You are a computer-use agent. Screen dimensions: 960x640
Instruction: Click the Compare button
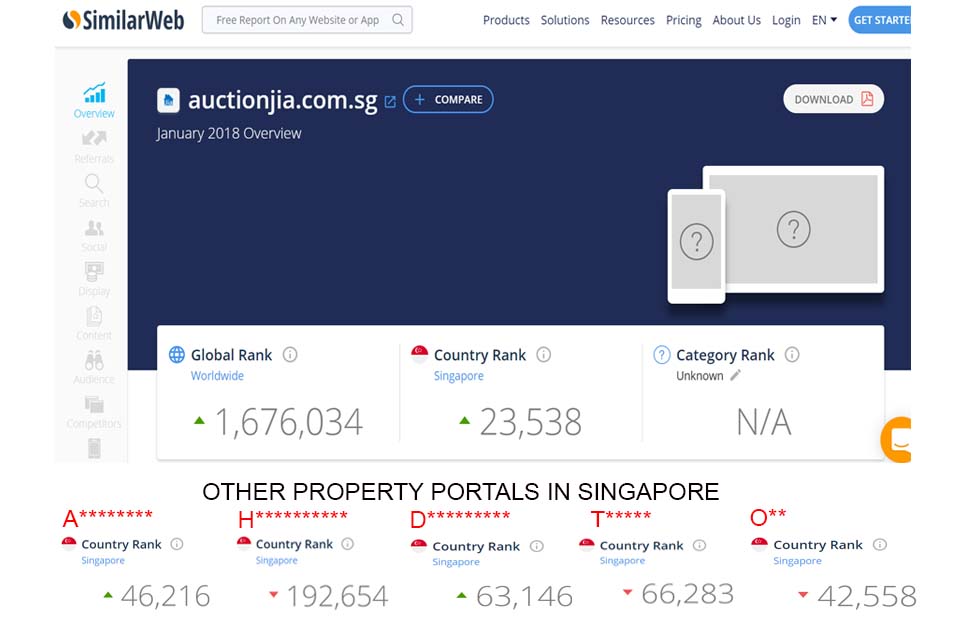coord(448,99)
